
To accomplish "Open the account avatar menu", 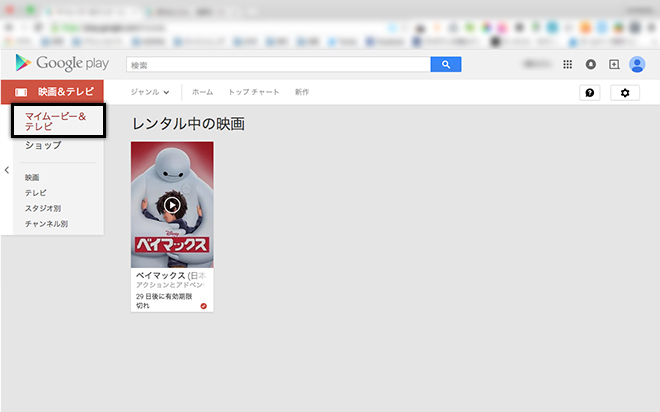I will [637, 64].
